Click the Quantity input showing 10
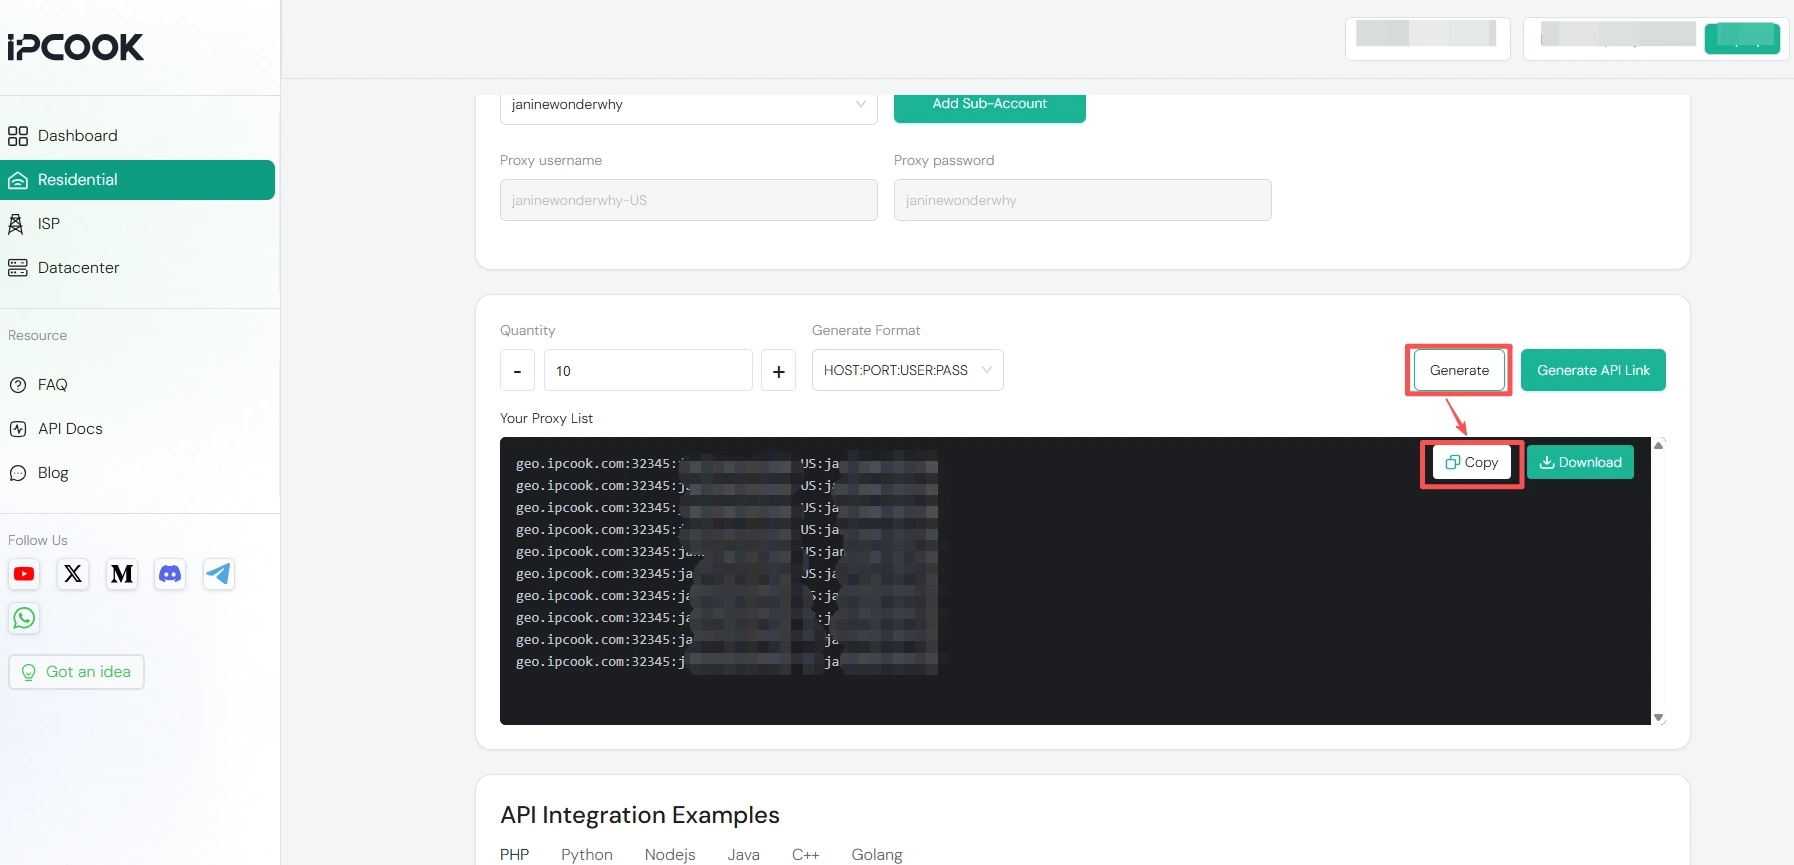This screenshot has width=1794, height=865. (x=648, y=370)
